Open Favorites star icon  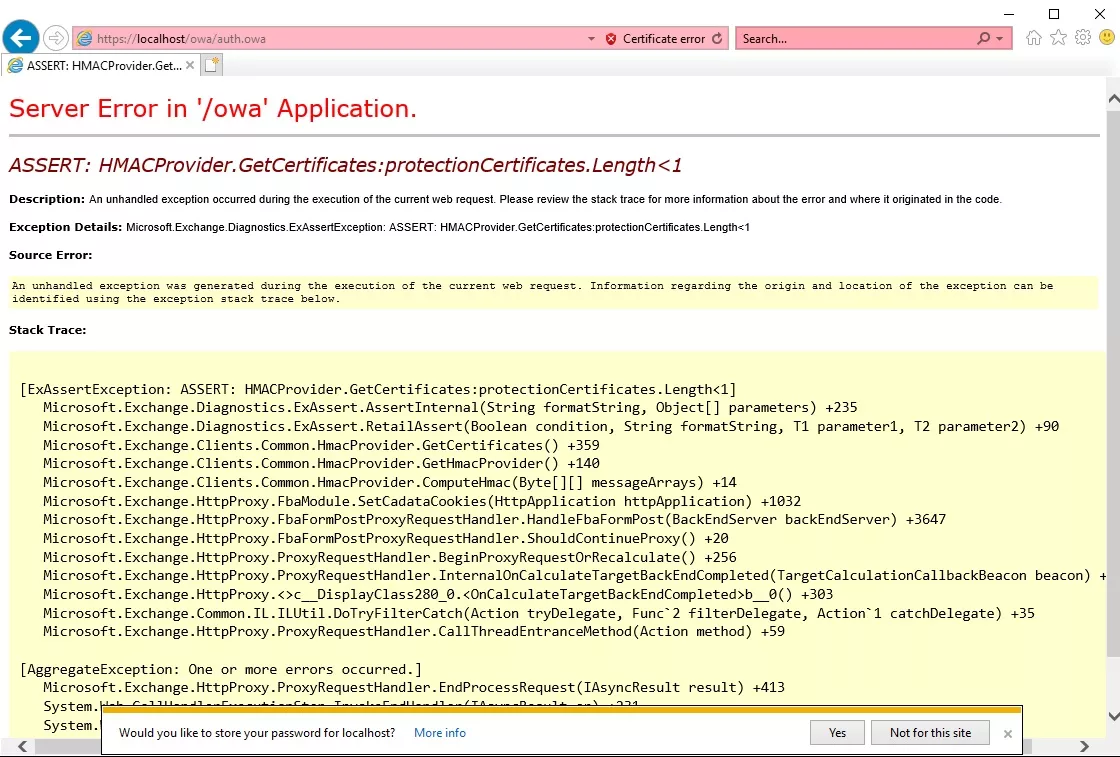point(1059,38)
